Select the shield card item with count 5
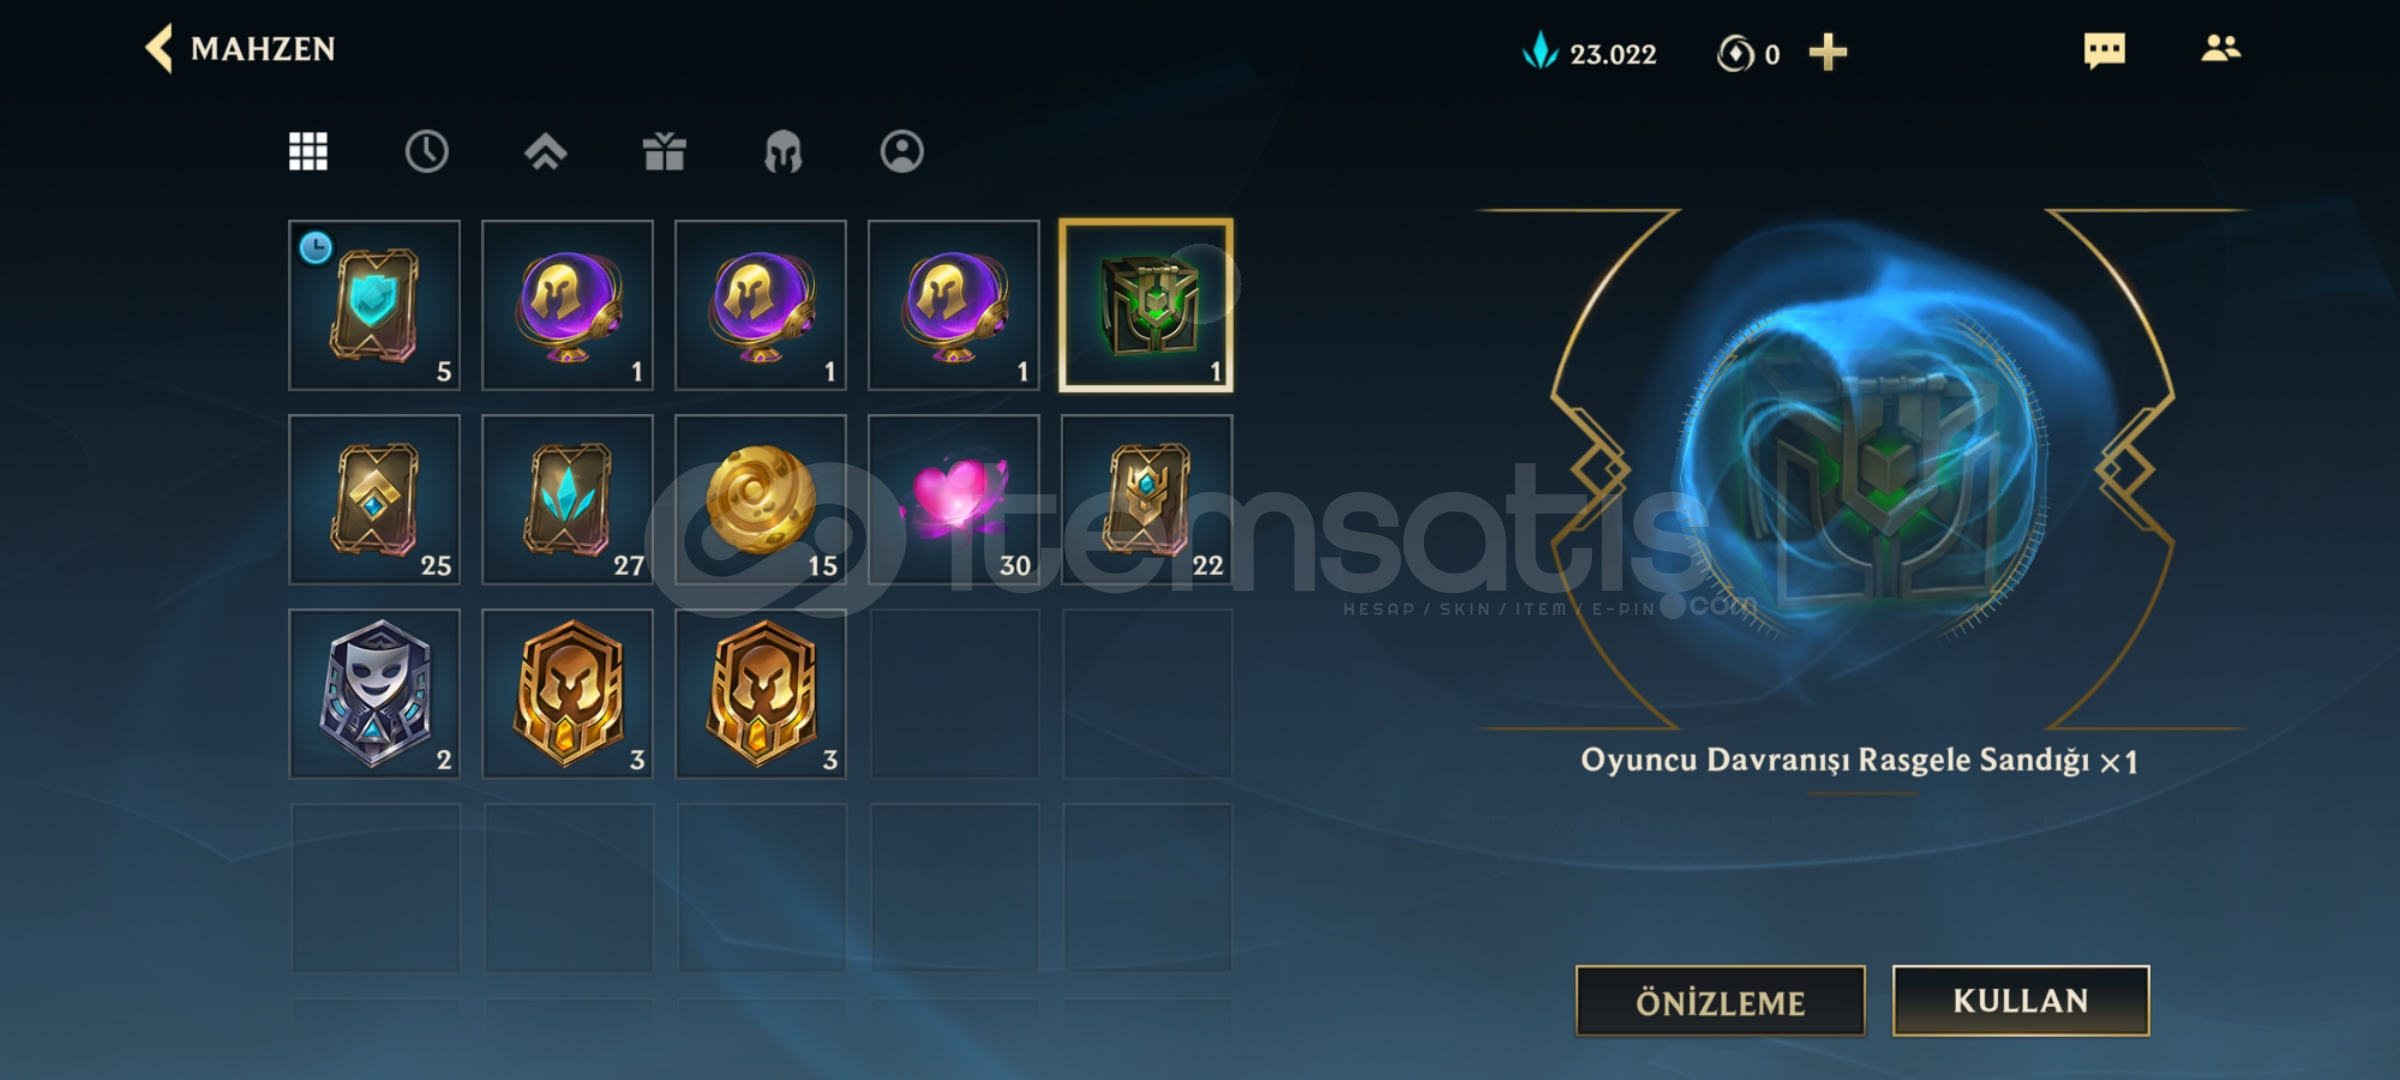The width and height of the screenshot is (2400, 1080). [375, 306]
